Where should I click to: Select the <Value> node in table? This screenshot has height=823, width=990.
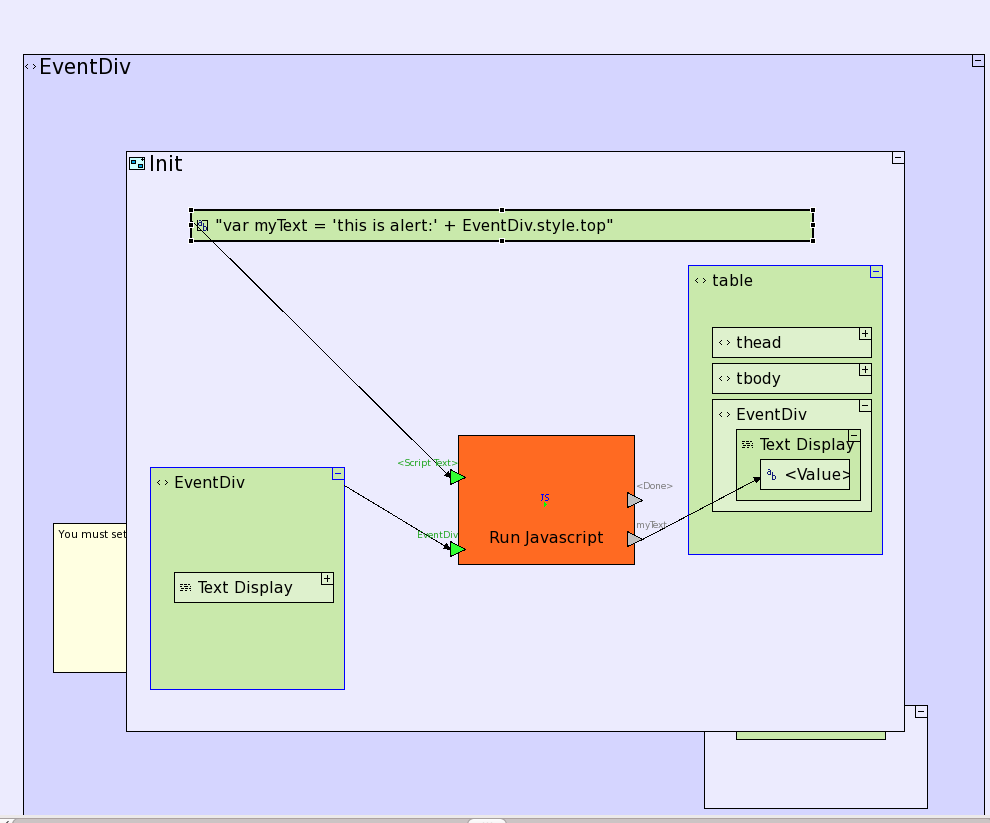pos(817,475)
